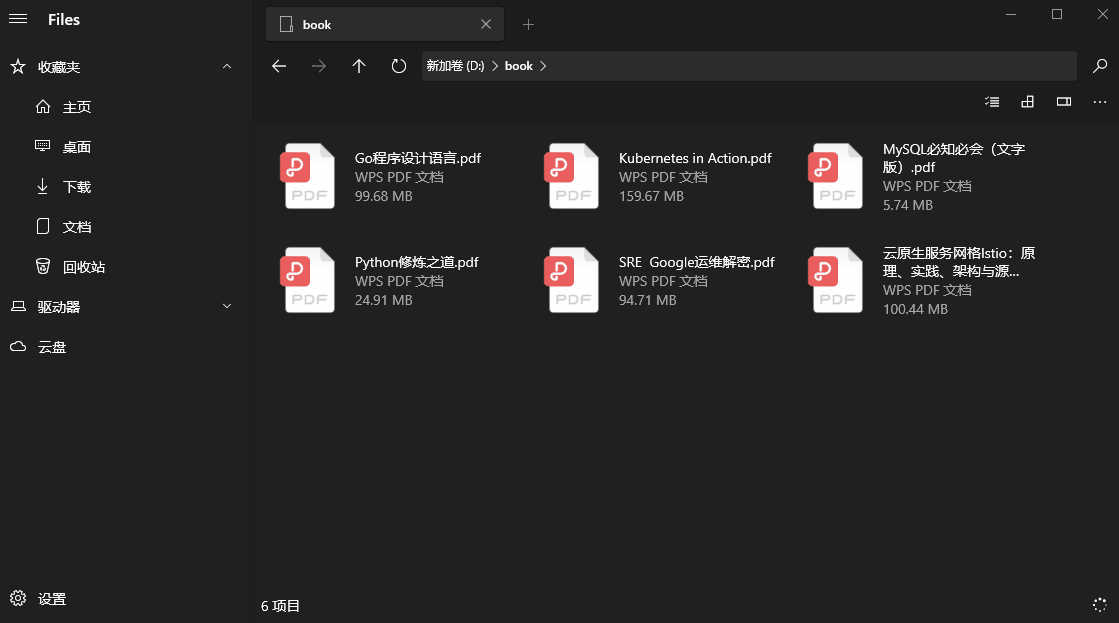The height and width of the screenshot is (623, 1119).
Task: Click the 159.67 MB size text
Action: 651,196
